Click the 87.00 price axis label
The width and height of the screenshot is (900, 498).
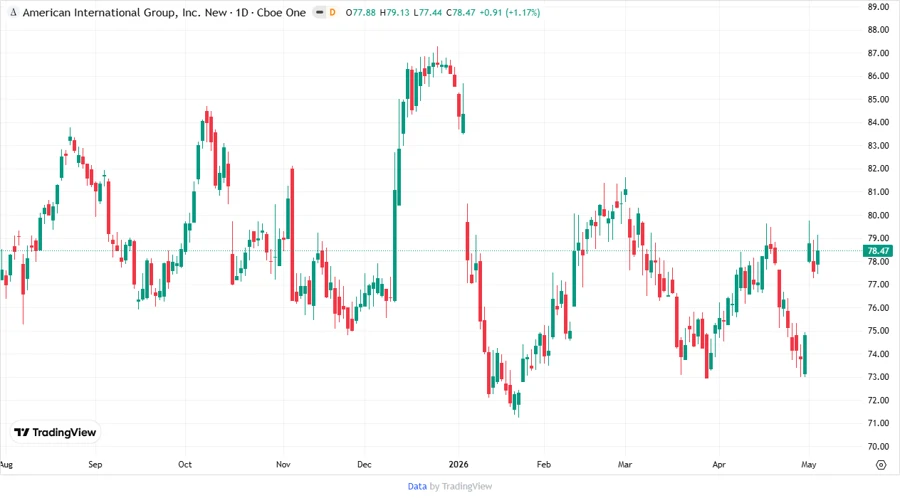[878, 53]
